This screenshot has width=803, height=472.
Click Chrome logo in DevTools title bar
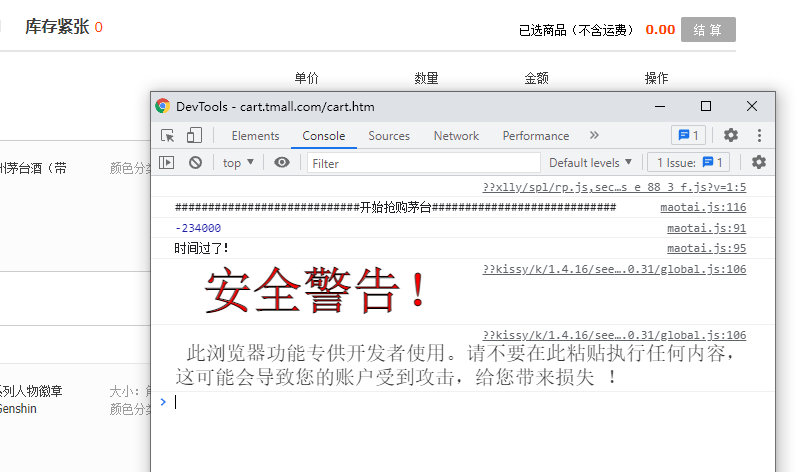[163, 106]
